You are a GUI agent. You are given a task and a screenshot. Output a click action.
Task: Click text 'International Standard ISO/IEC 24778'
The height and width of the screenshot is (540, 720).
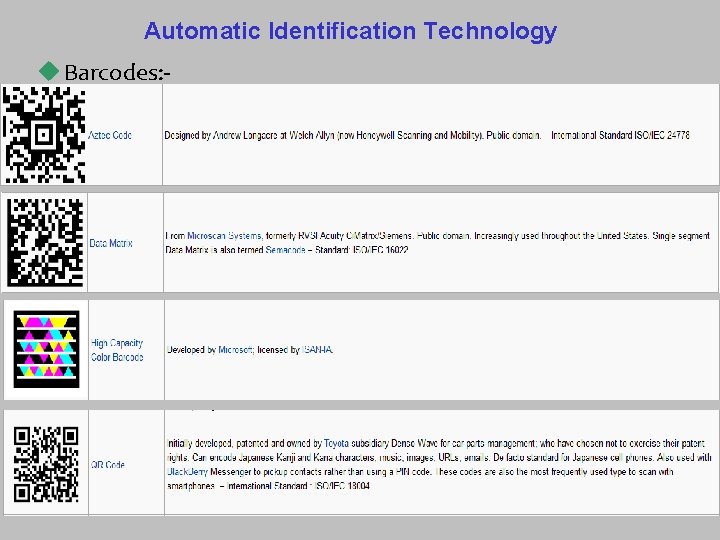click(620, 135)
